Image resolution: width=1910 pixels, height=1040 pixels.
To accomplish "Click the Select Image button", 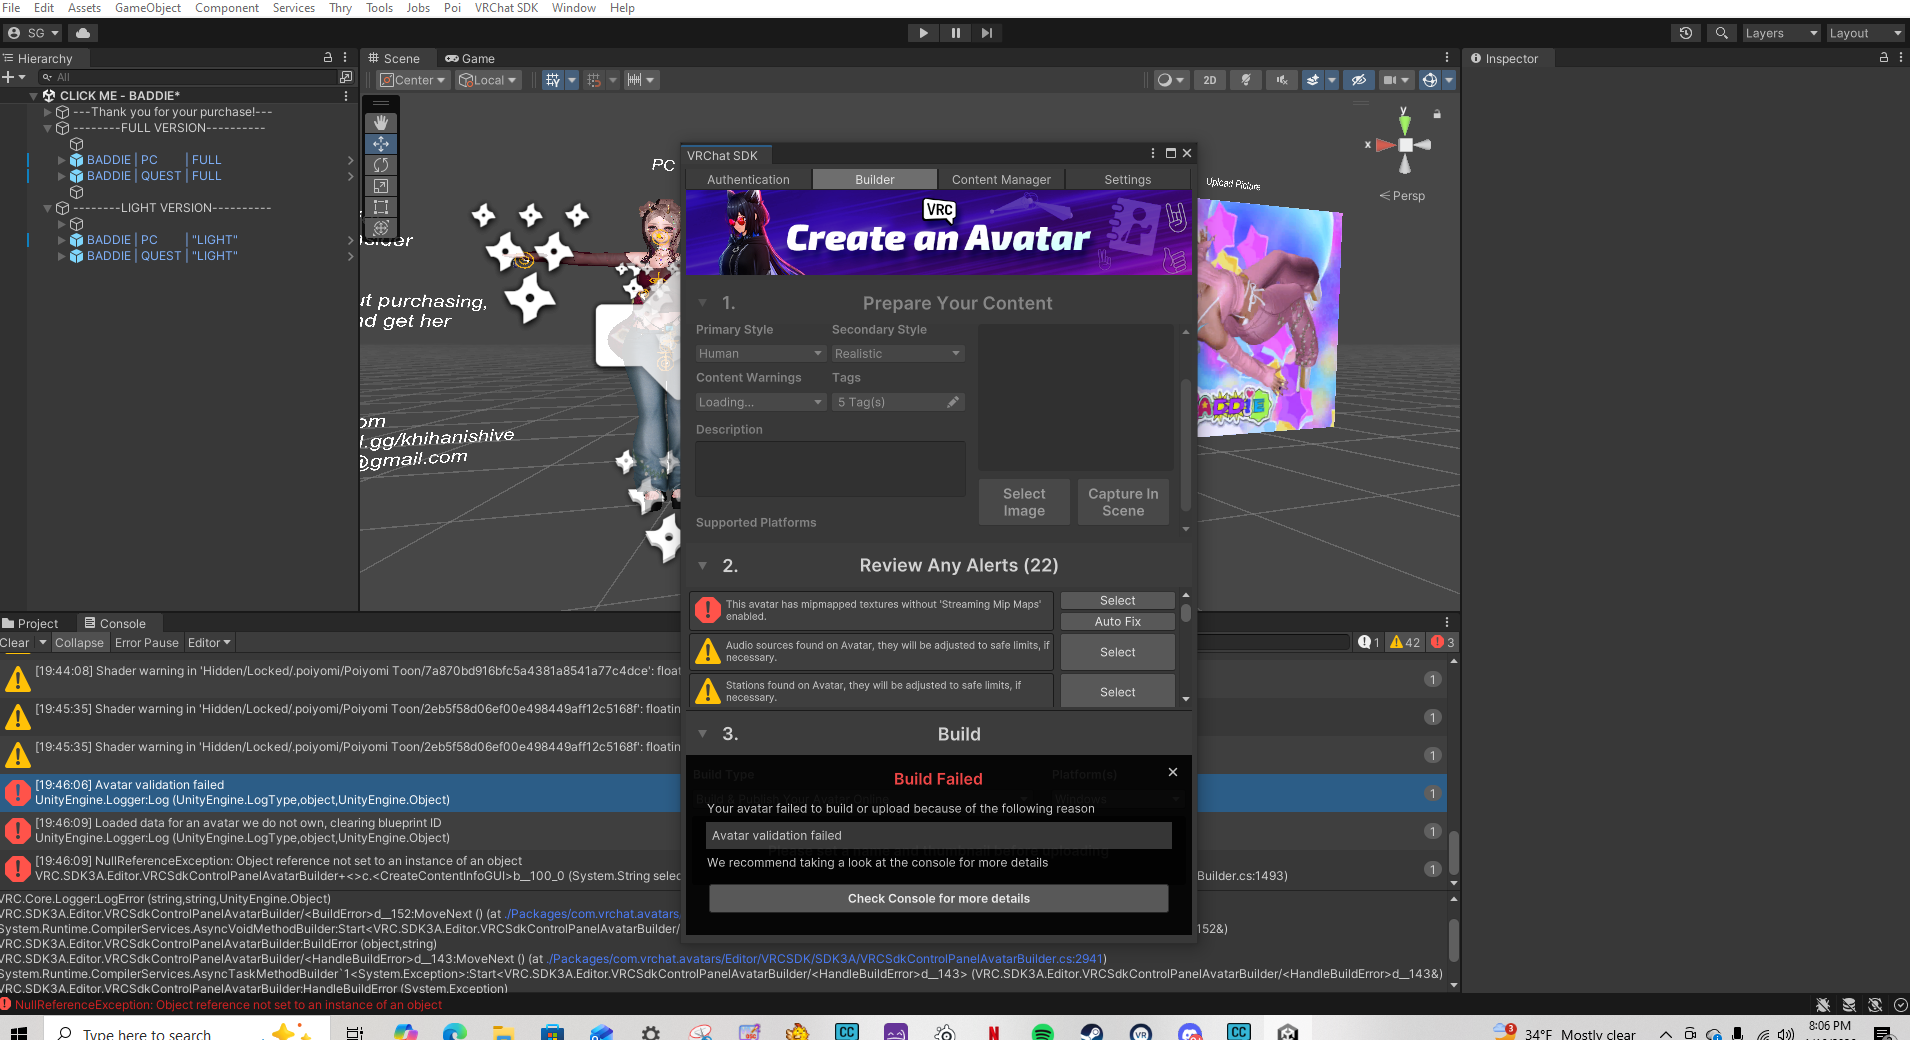I will click(1024, 502).
